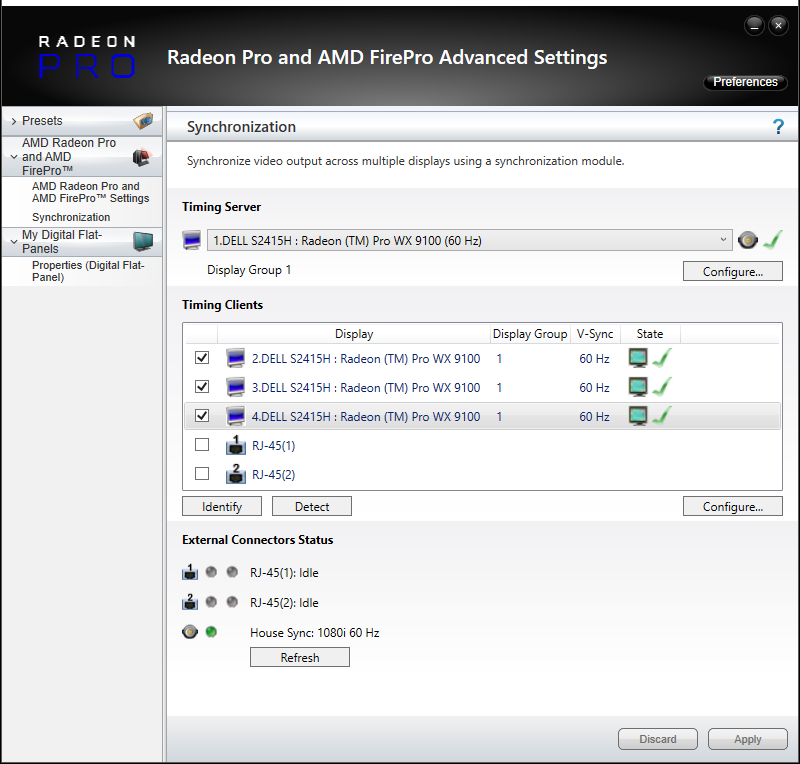Click the blue help question mark icon

coord(778,127)
